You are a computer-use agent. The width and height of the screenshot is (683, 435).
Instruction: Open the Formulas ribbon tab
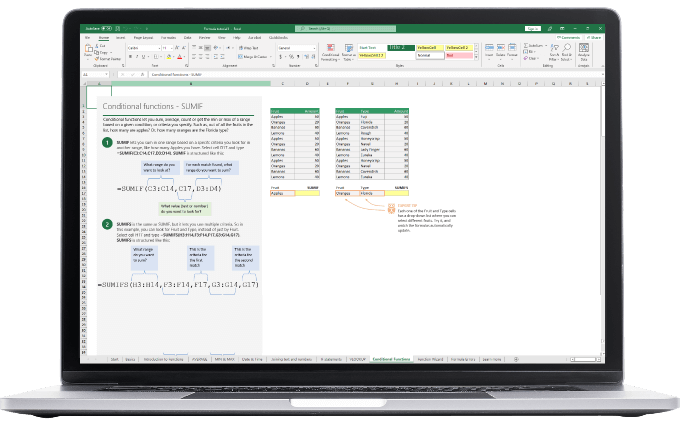(168, 38)
